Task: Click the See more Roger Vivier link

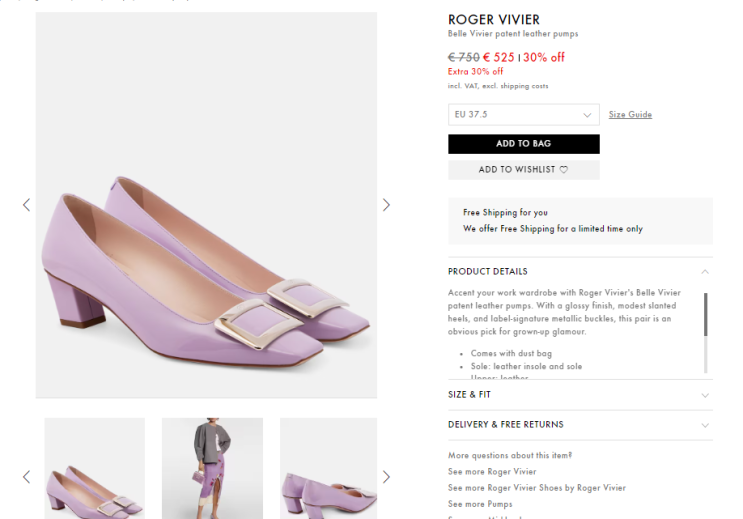Action: point(492,472)
